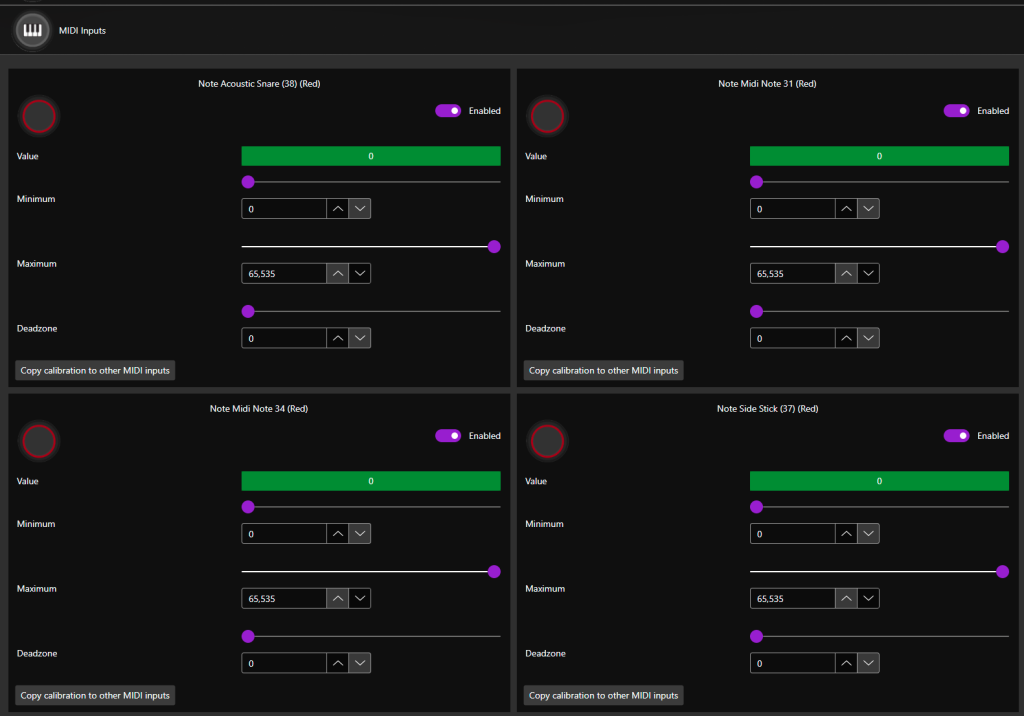1024x716 pixels.
Task: Toggle Enabled switch for Midi Note 34
Action: [448, 436]
